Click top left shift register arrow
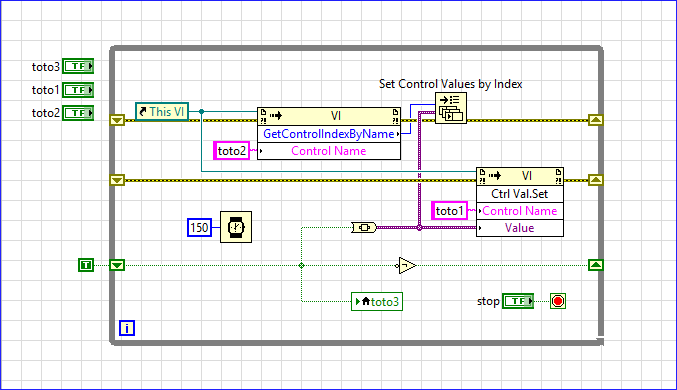 117,120
